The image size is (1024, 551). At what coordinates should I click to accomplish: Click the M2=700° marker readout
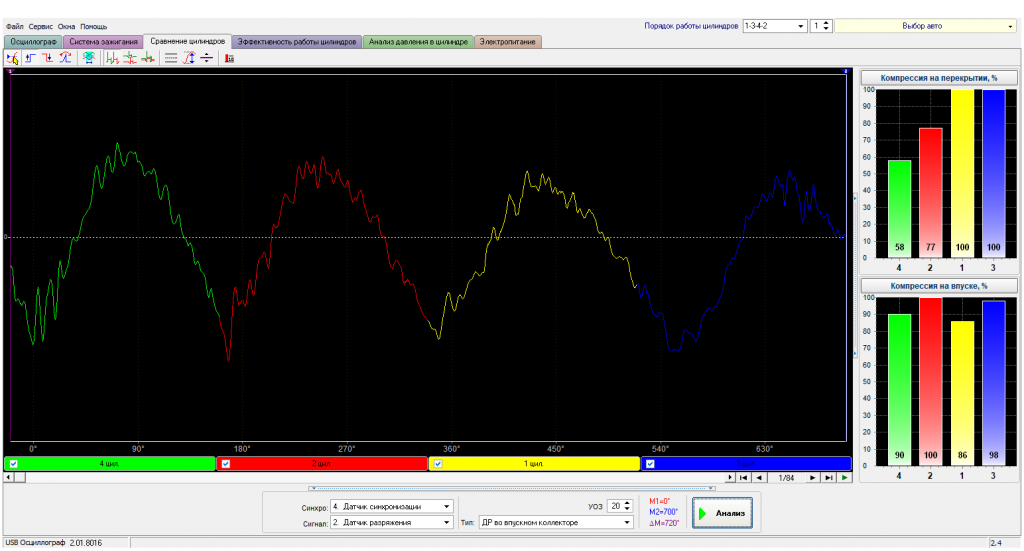[x=664, y=512]
